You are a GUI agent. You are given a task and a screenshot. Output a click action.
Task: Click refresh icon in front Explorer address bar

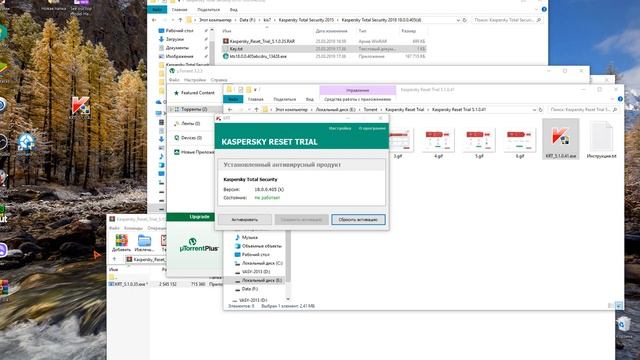[x=541, y=110]
